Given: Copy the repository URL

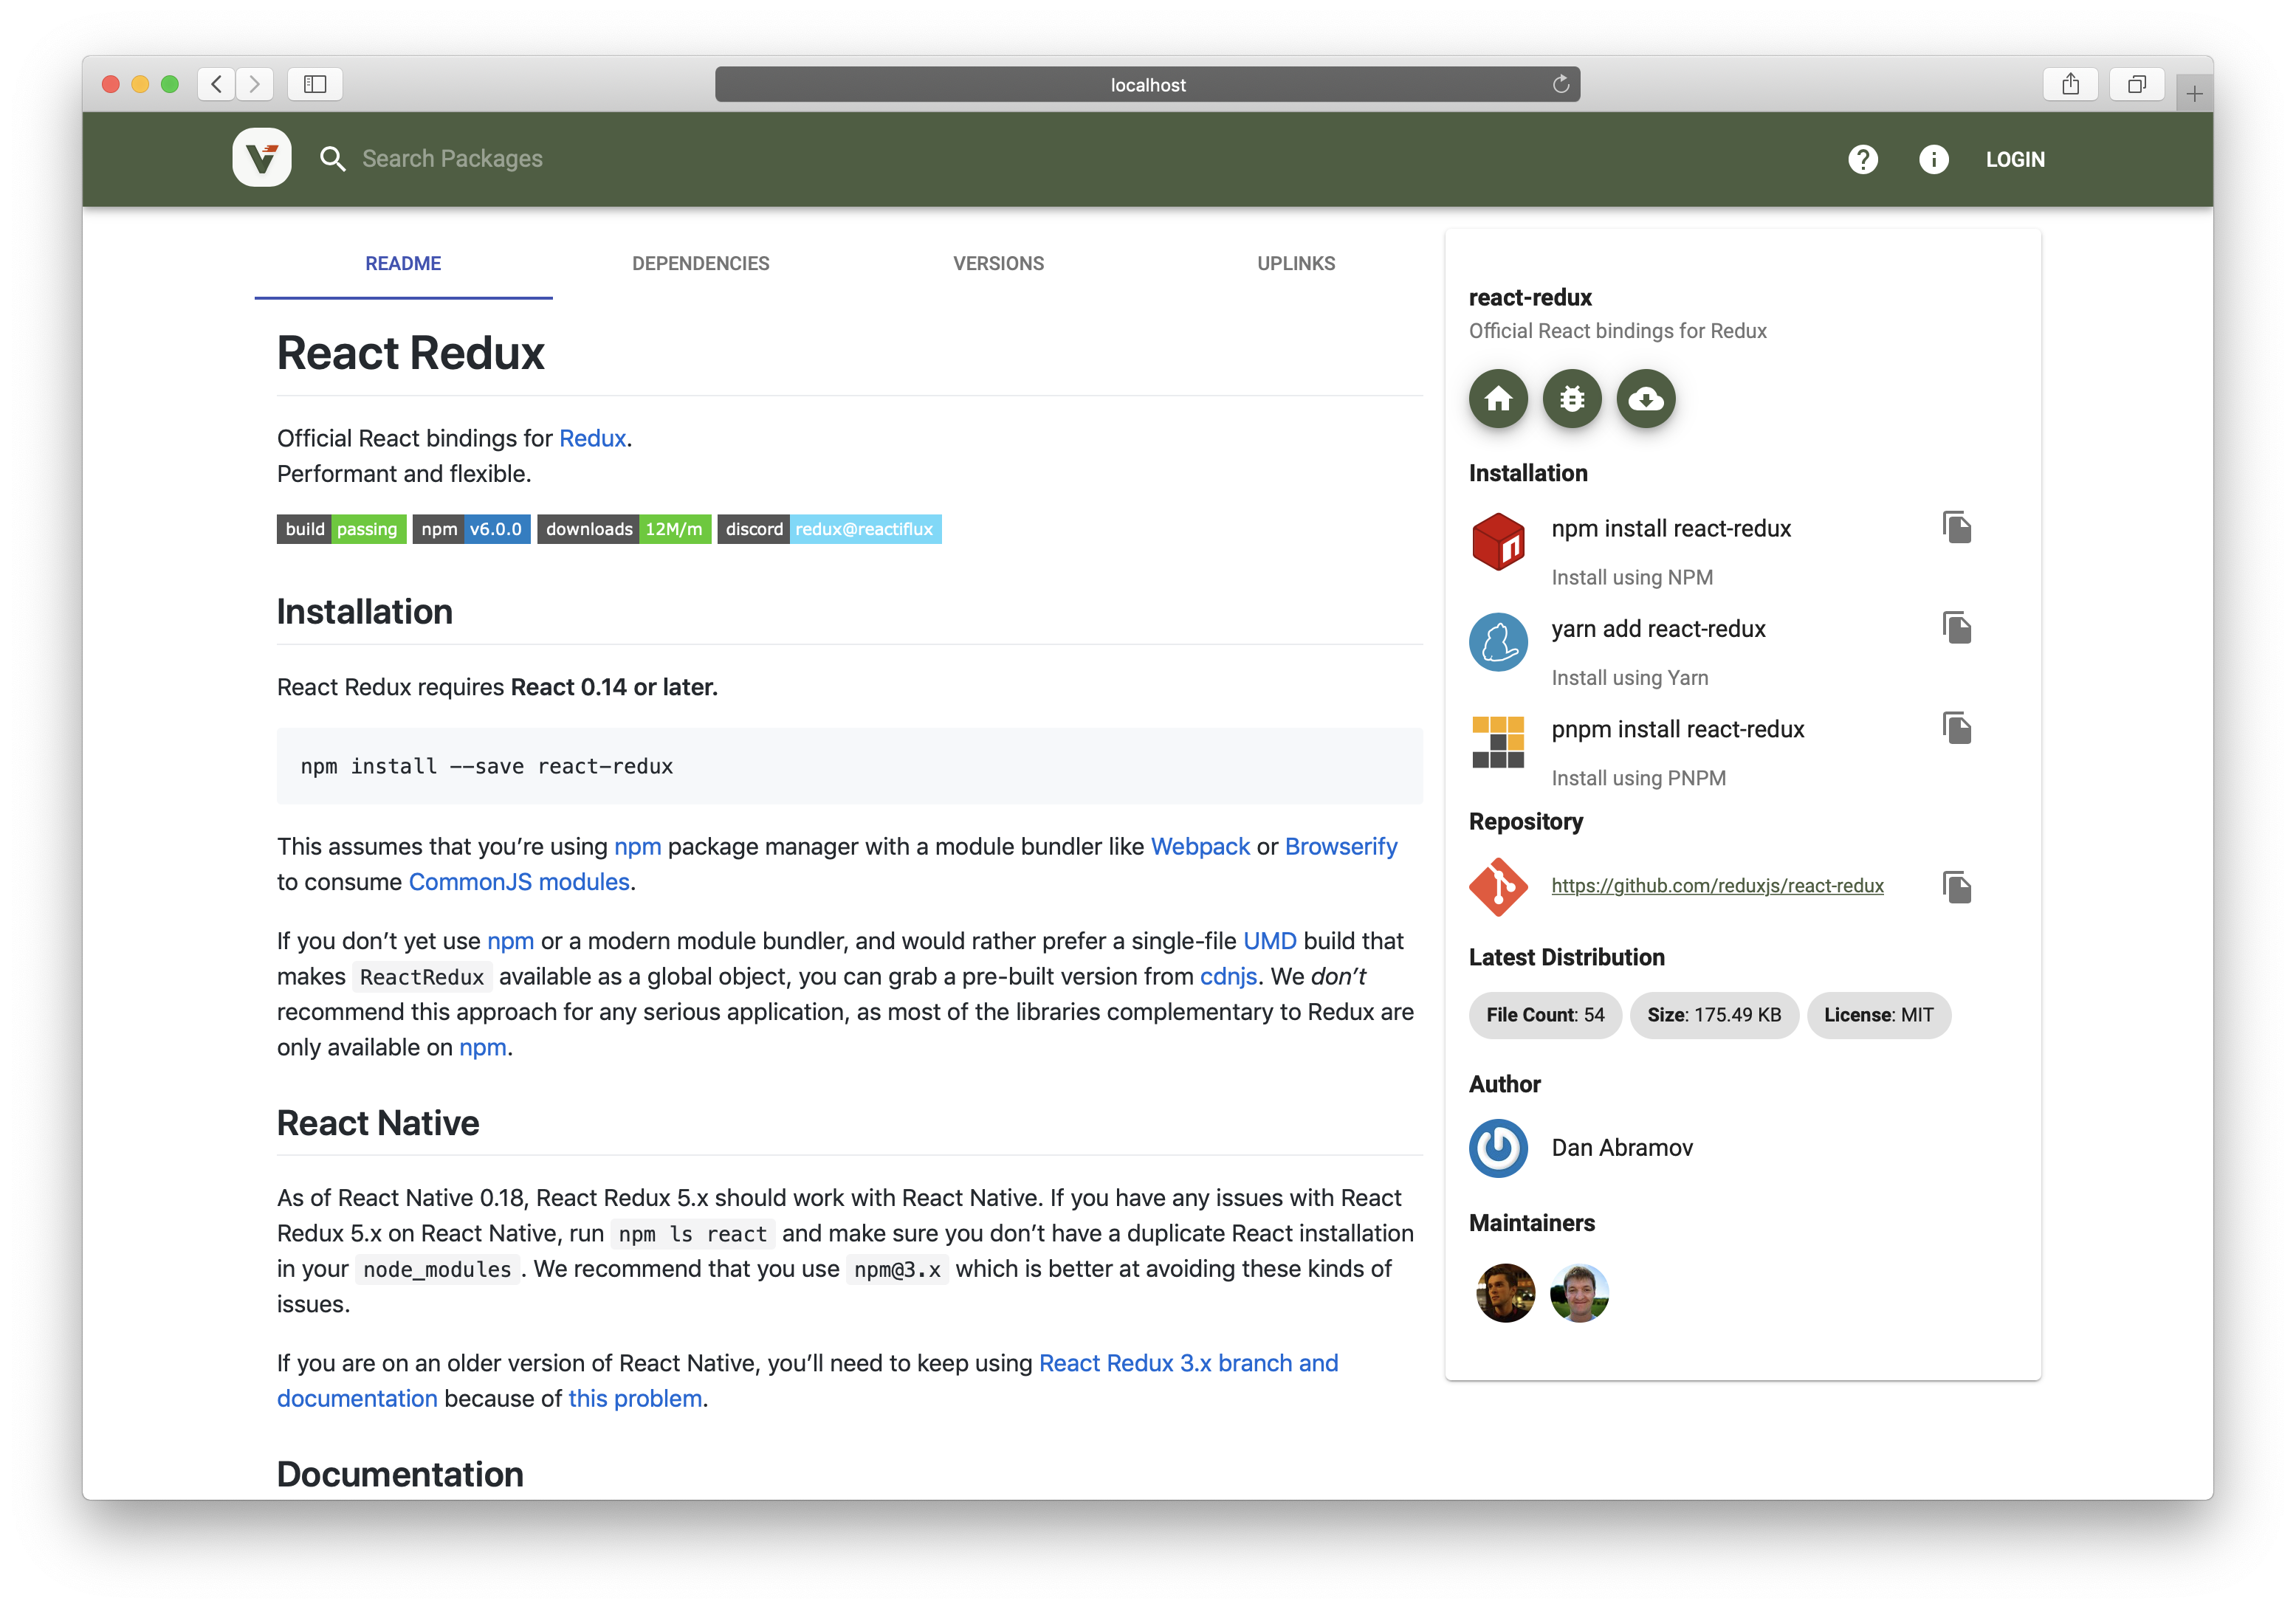Looking at the screenshot, I should click(x=1957, y=886).
